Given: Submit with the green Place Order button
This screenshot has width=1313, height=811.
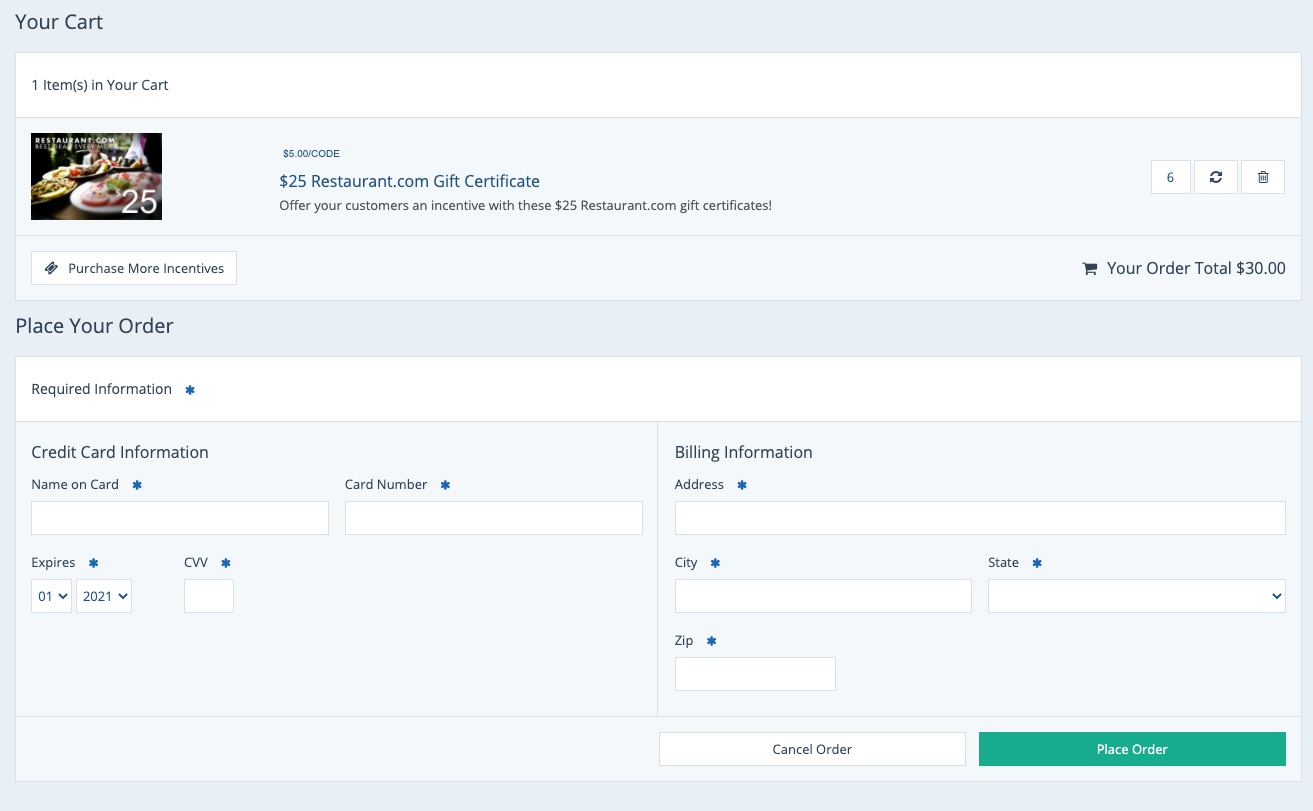Looking at the screenshot, I should (1132, 749).
